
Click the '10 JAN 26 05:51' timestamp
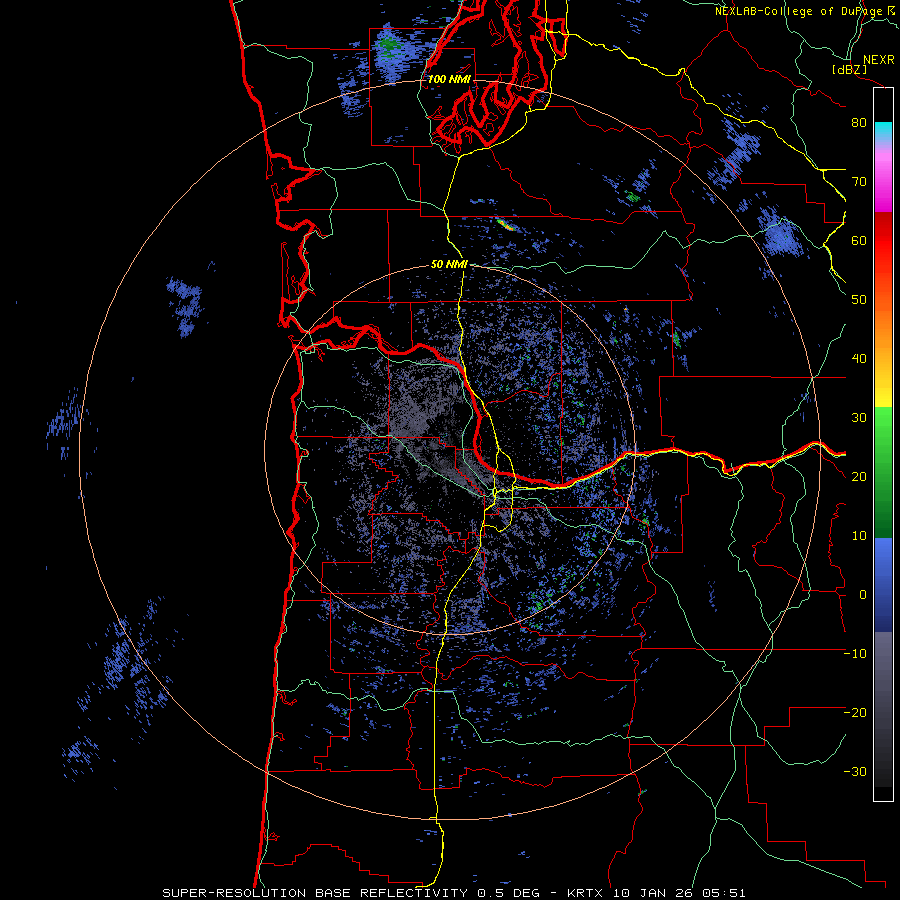coord(679,893)
